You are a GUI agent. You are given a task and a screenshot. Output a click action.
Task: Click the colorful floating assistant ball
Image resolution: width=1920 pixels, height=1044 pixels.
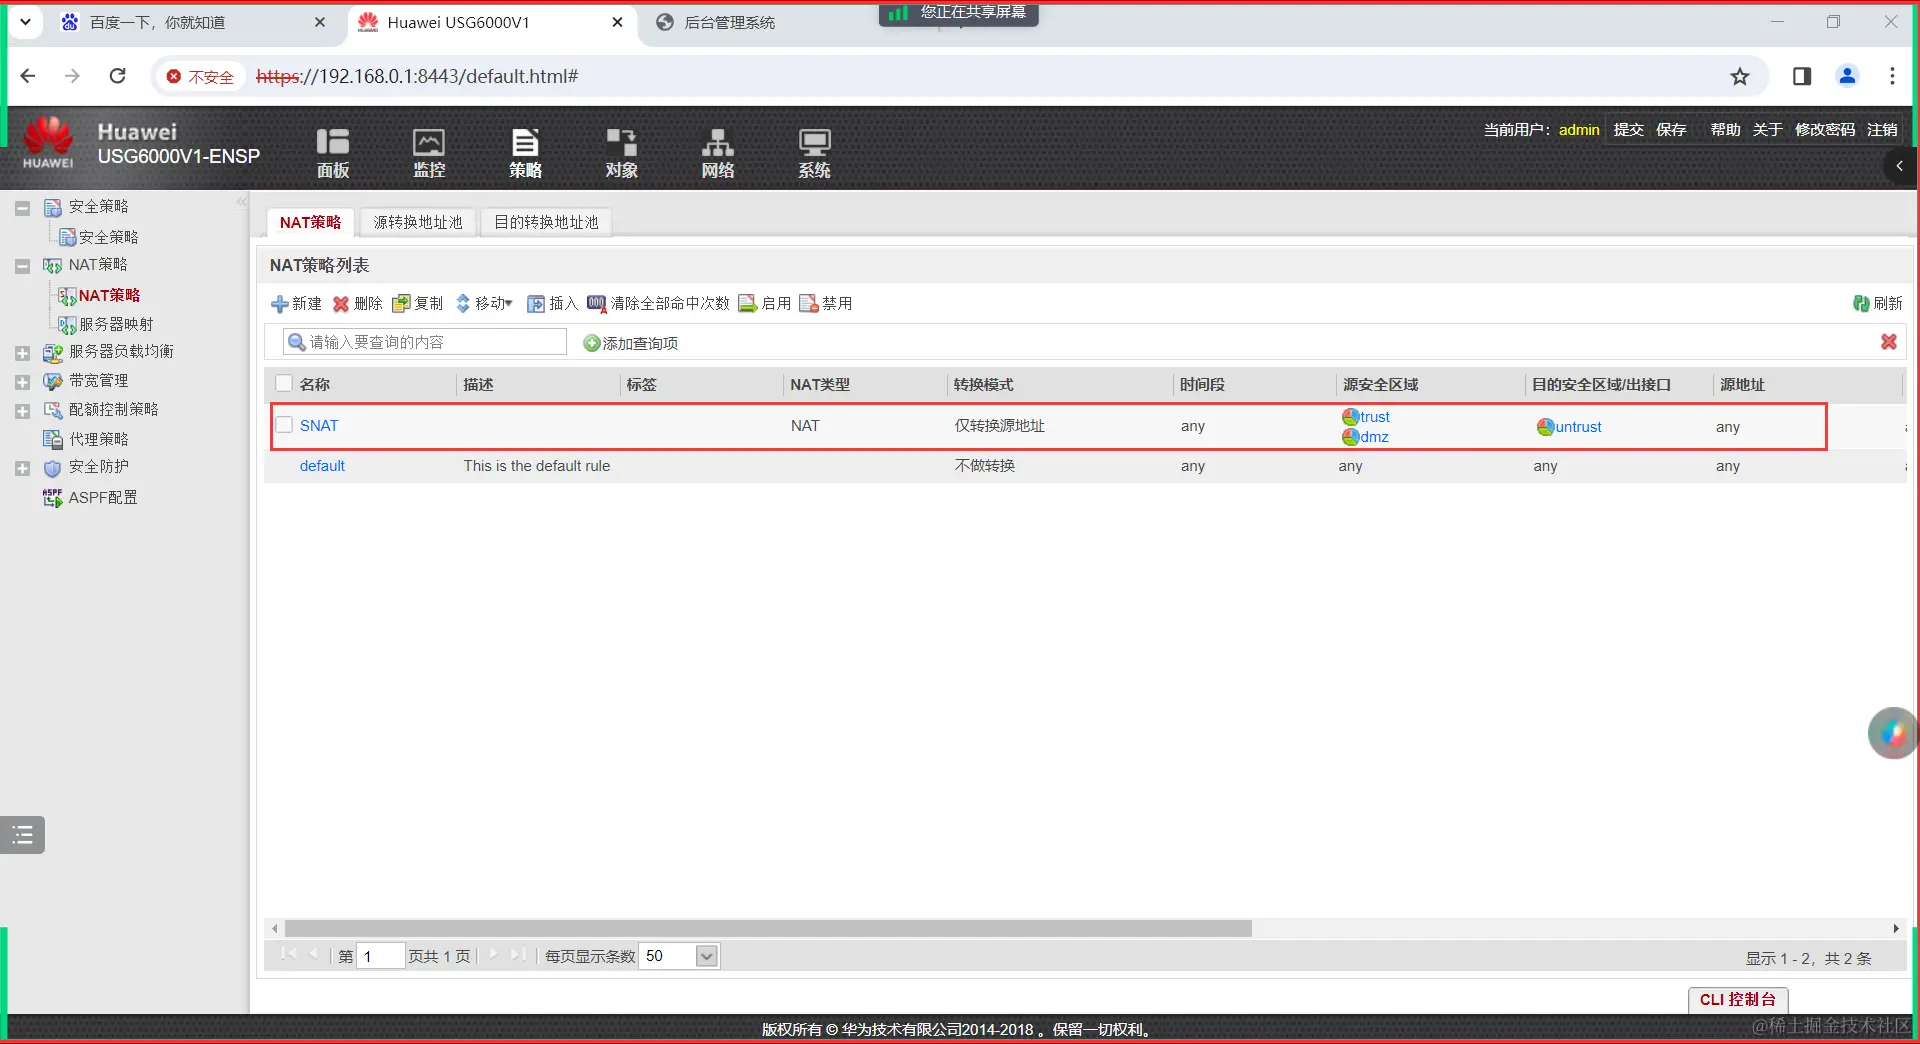click(1893, 733)
